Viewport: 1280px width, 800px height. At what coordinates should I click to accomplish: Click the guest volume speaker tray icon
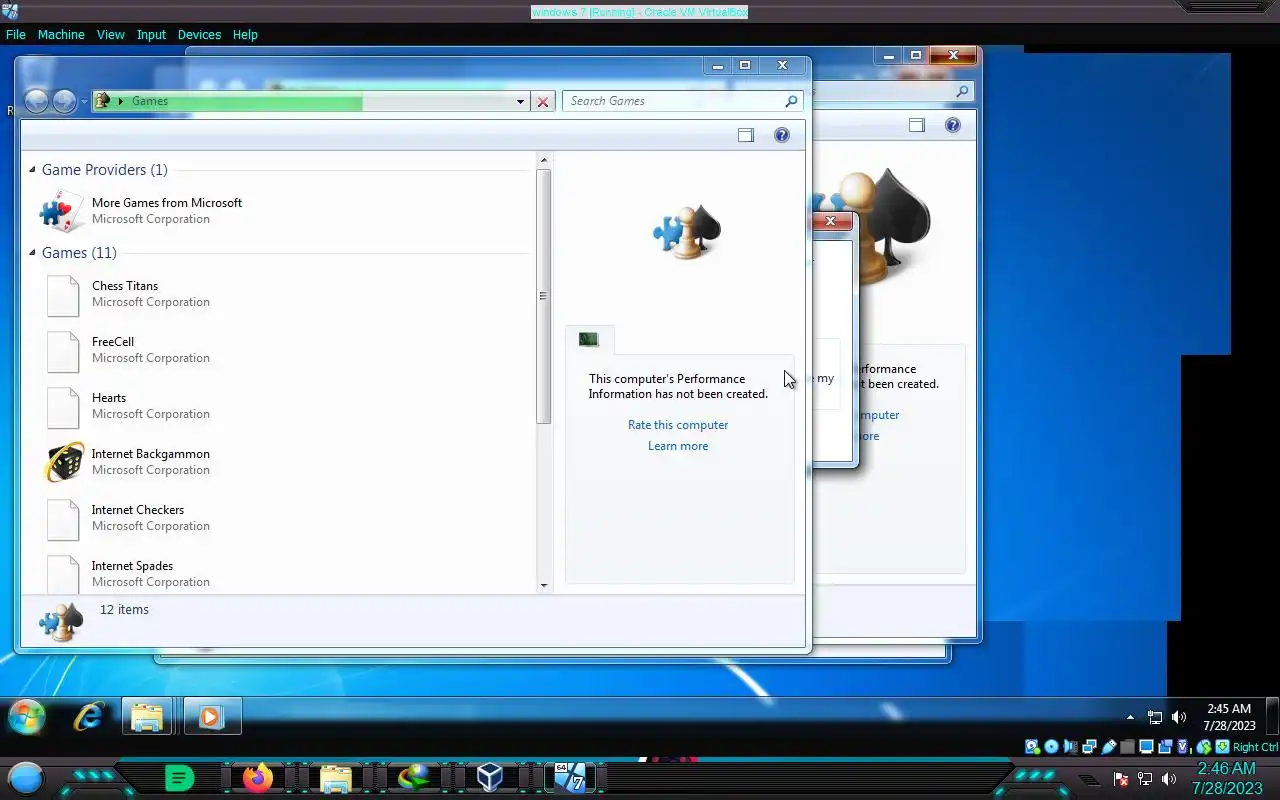point(1179,717)
